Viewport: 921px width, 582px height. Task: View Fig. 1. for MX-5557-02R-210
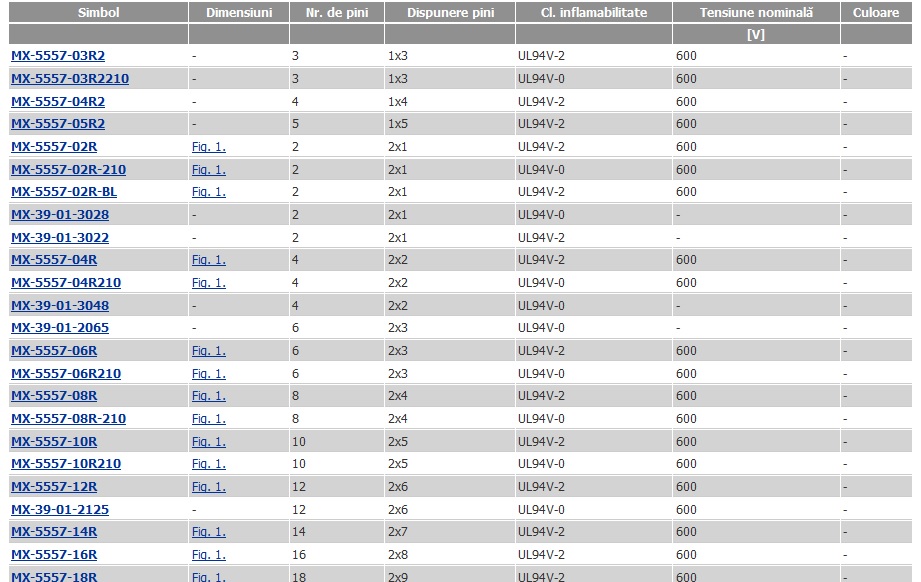click(x=209, y=170)
